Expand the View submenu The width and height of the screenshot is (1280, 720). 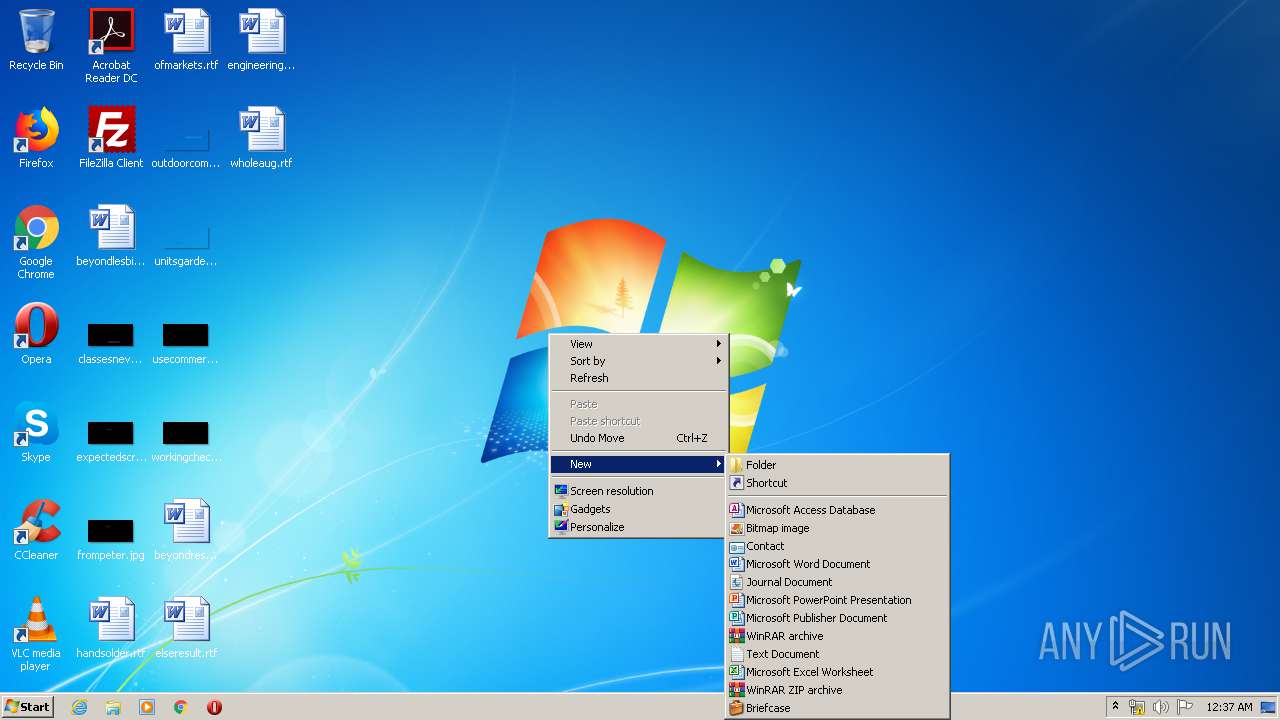(638, 344)
